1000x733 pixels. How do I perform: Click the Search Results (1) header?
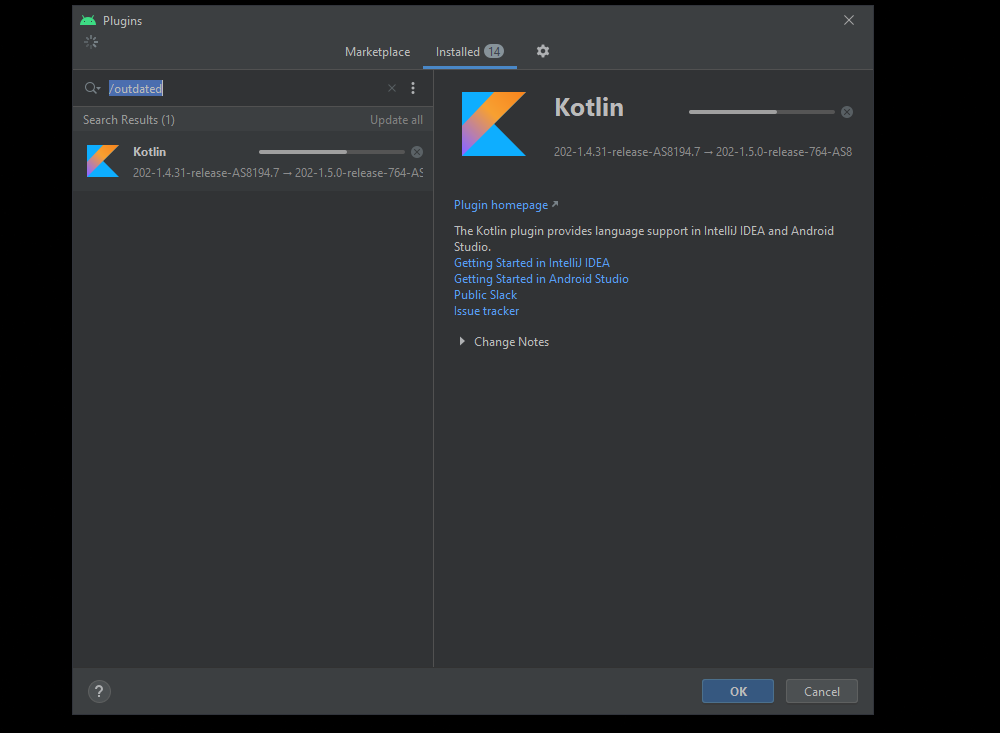pos(129,120)
